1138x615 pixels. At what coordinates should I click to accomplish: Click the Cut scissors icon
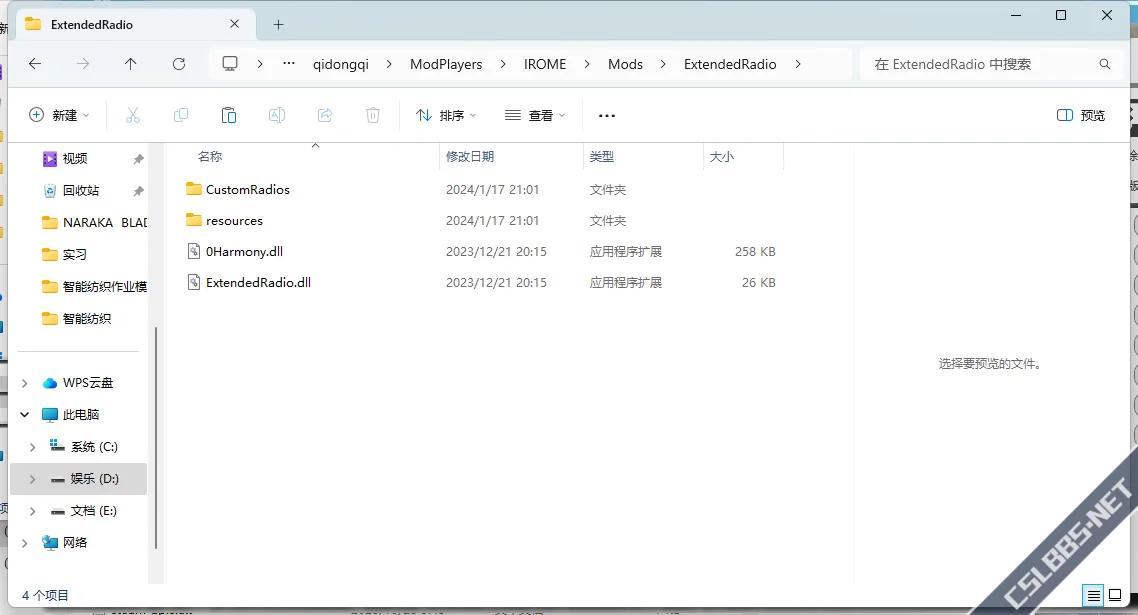(133, 115)
